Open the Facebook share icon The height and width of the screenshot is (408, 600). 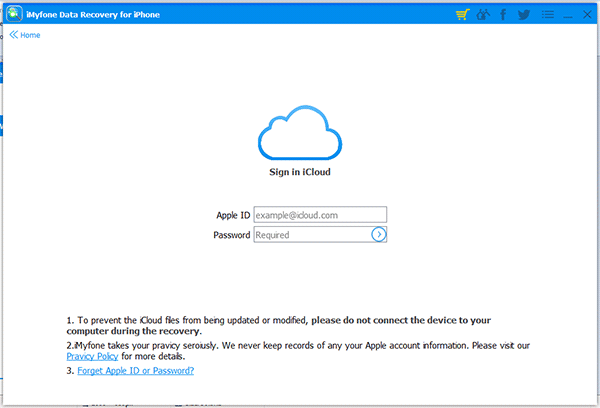pos(503,15)
